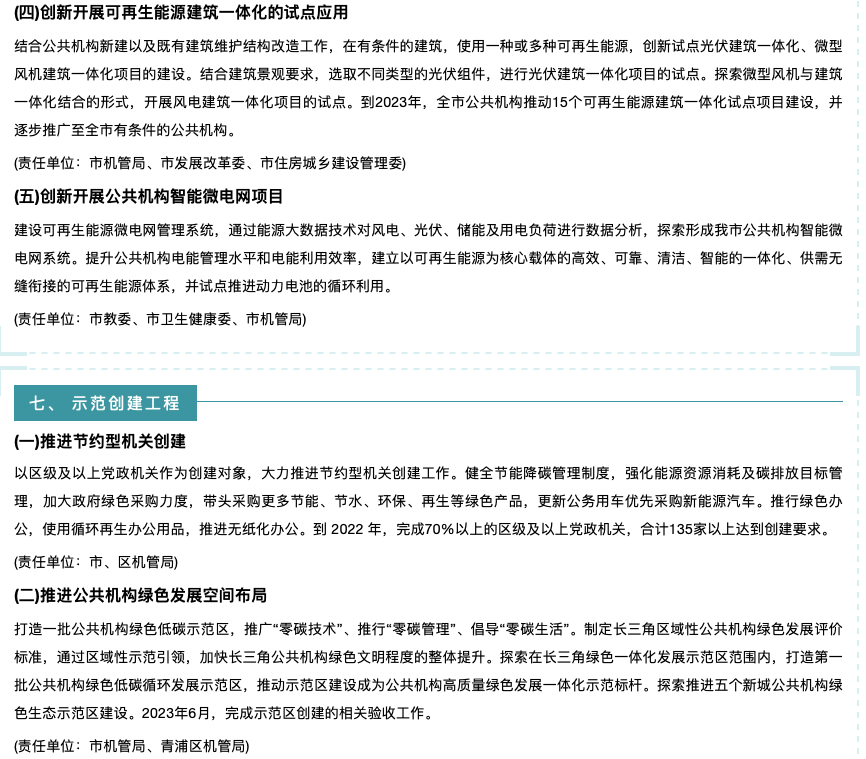Click the responsibility line listing 市教委、市卫生健康委
The height and width of the screenshot is (759, 866).
[x=160, y=319]
